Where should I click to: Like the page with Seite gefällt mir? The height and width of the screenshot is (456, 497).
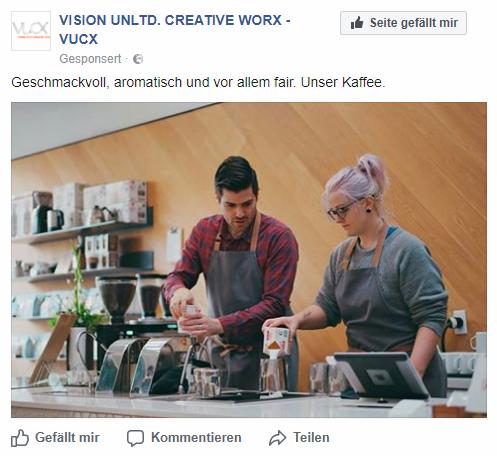403,23
